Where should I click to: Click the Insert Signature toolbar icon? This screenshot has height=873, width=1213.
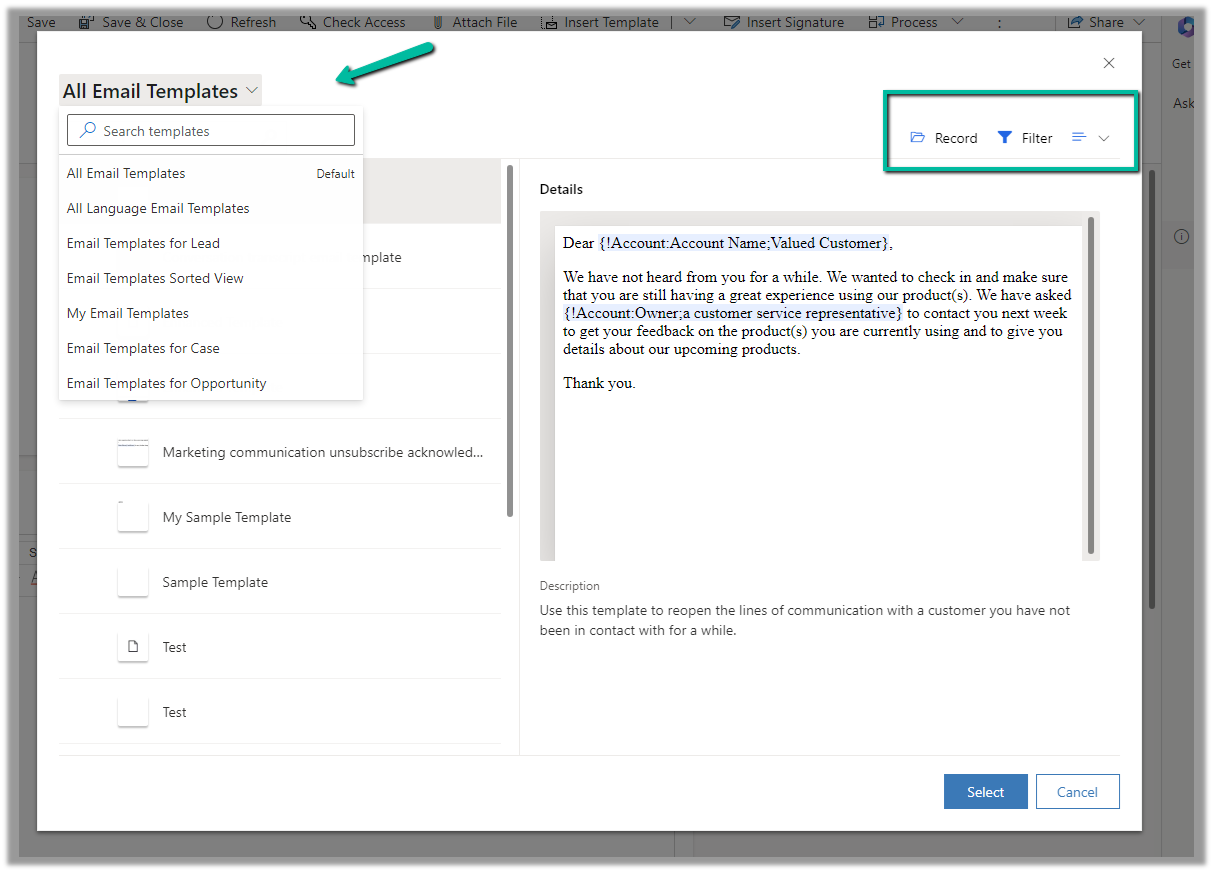click(x=731, y=22)
